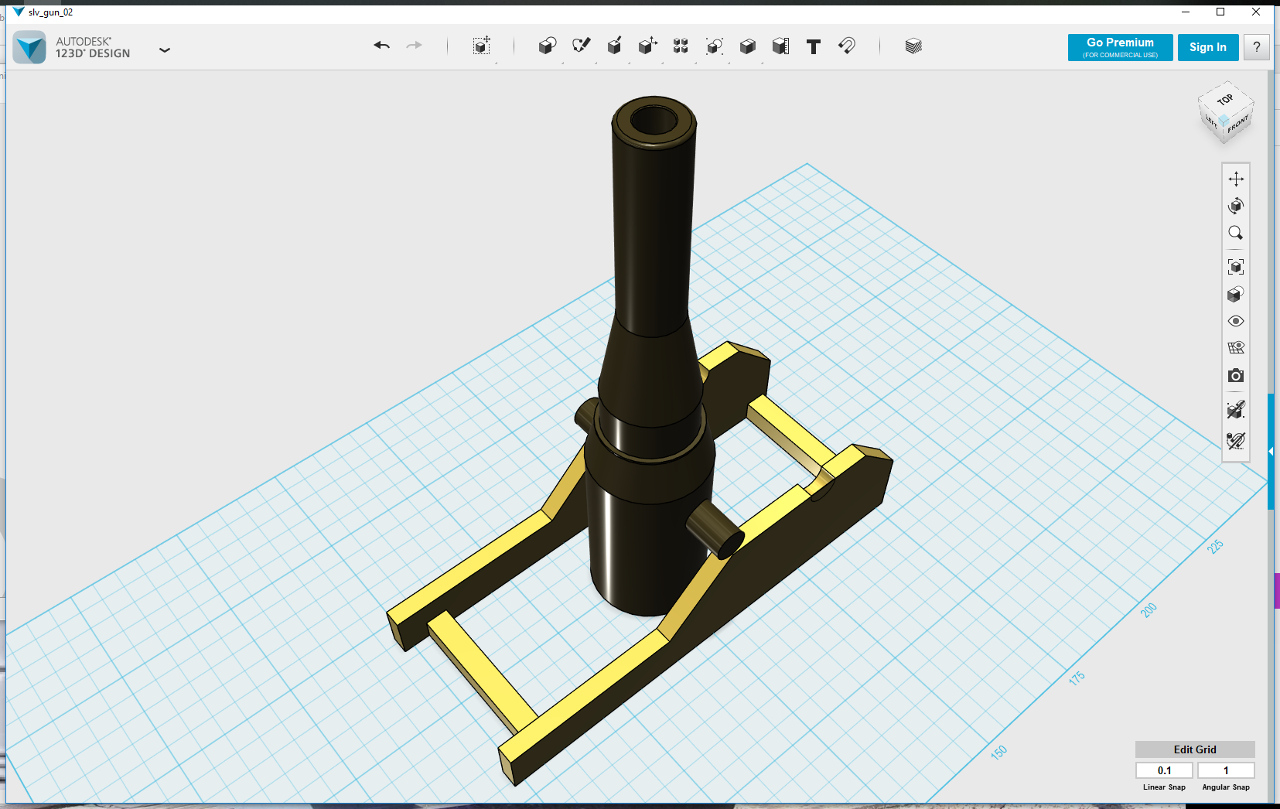Select the Measure tool
The image size is (1280, 809).
(781, 46)
